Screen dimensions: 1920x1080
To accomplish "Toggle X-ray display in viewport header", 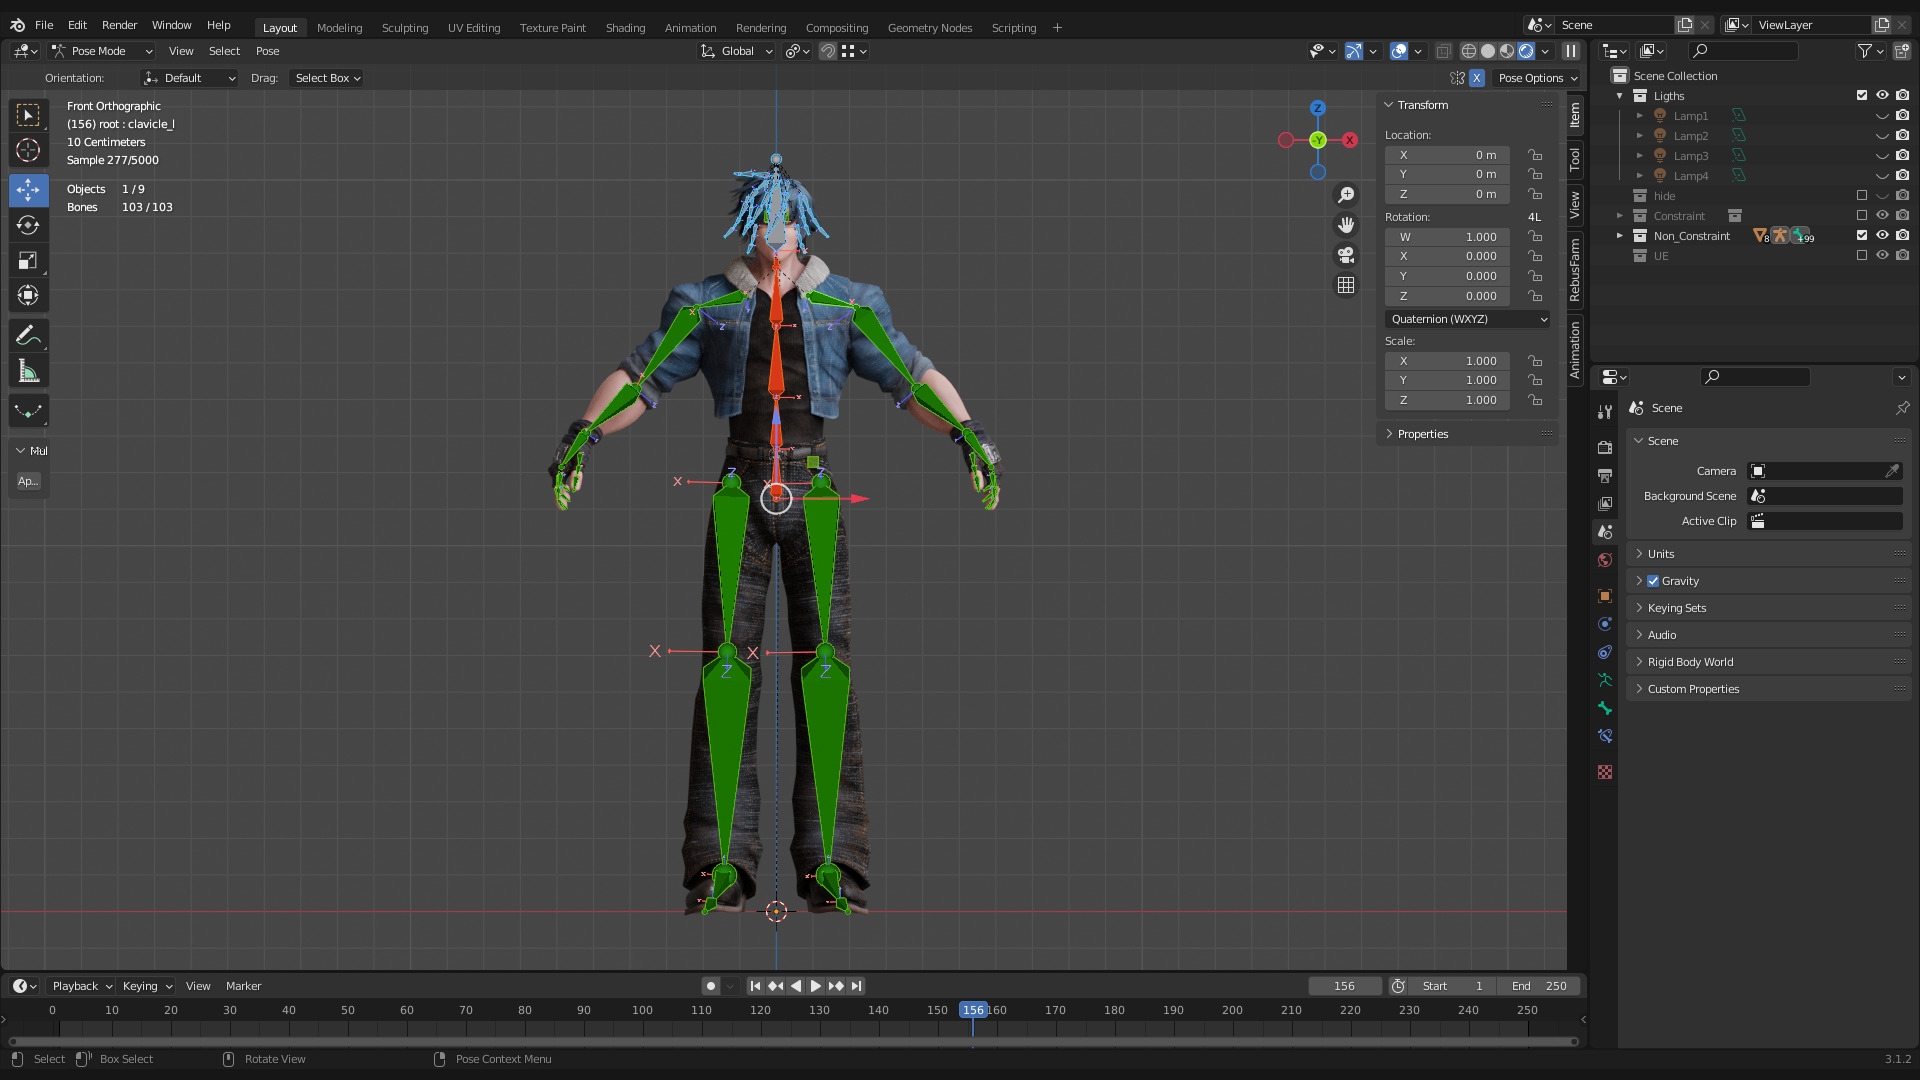I will pos(1443,51).
